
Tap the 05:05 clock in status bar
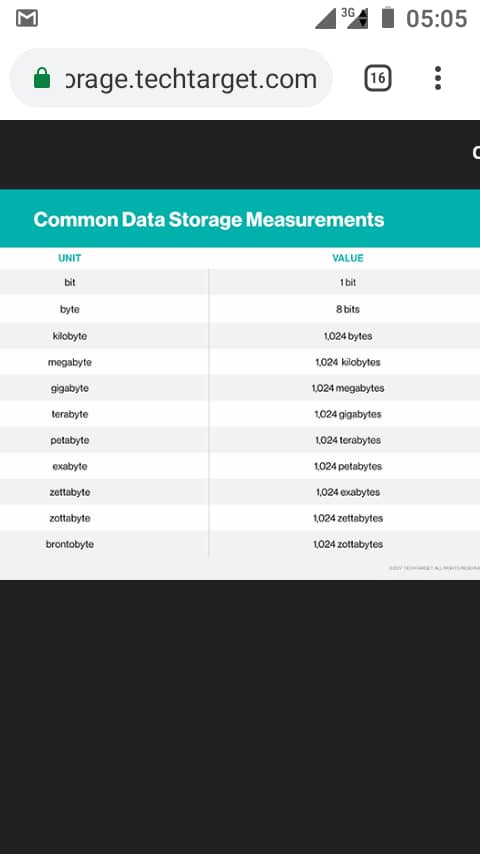pos(436,19)
